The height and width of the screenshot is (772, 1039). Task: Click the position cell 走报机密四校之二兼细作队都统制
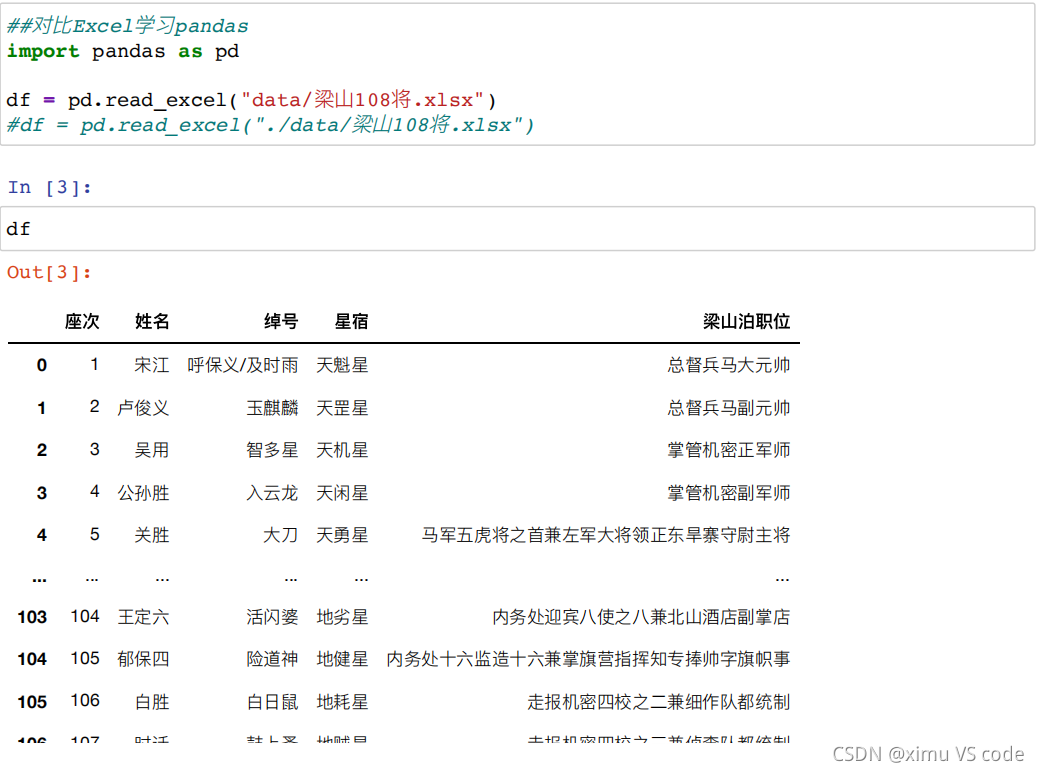click(659, 702)
